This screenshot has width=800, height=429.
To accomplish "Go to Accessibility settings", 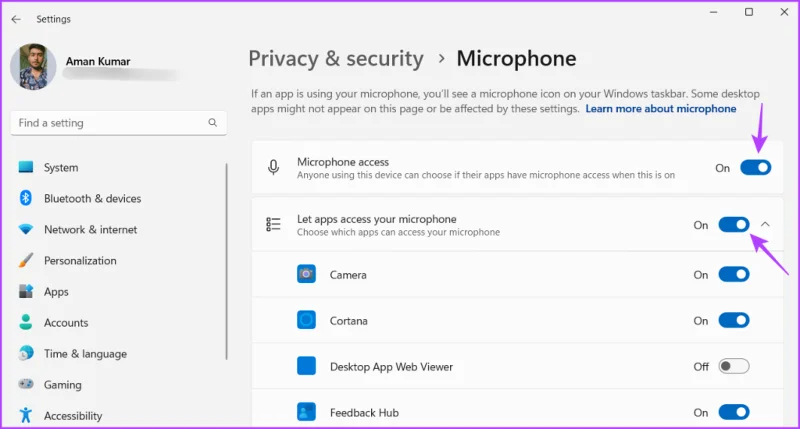I will pyautogui.click(x=73, y=416).
